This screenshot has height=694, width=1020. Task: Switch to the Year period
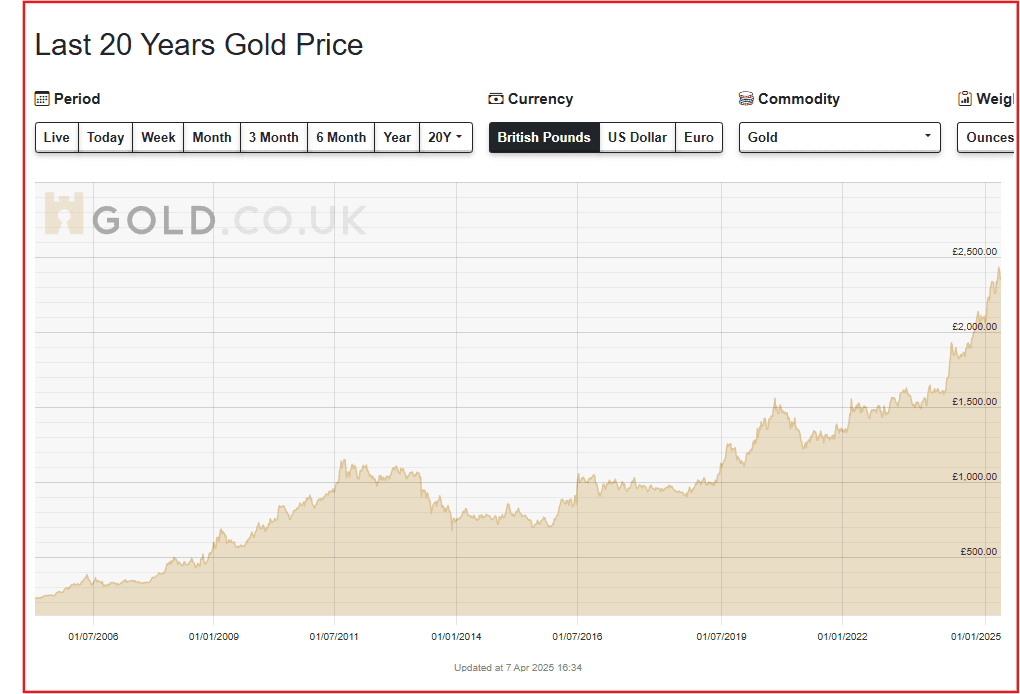point(397,138)
